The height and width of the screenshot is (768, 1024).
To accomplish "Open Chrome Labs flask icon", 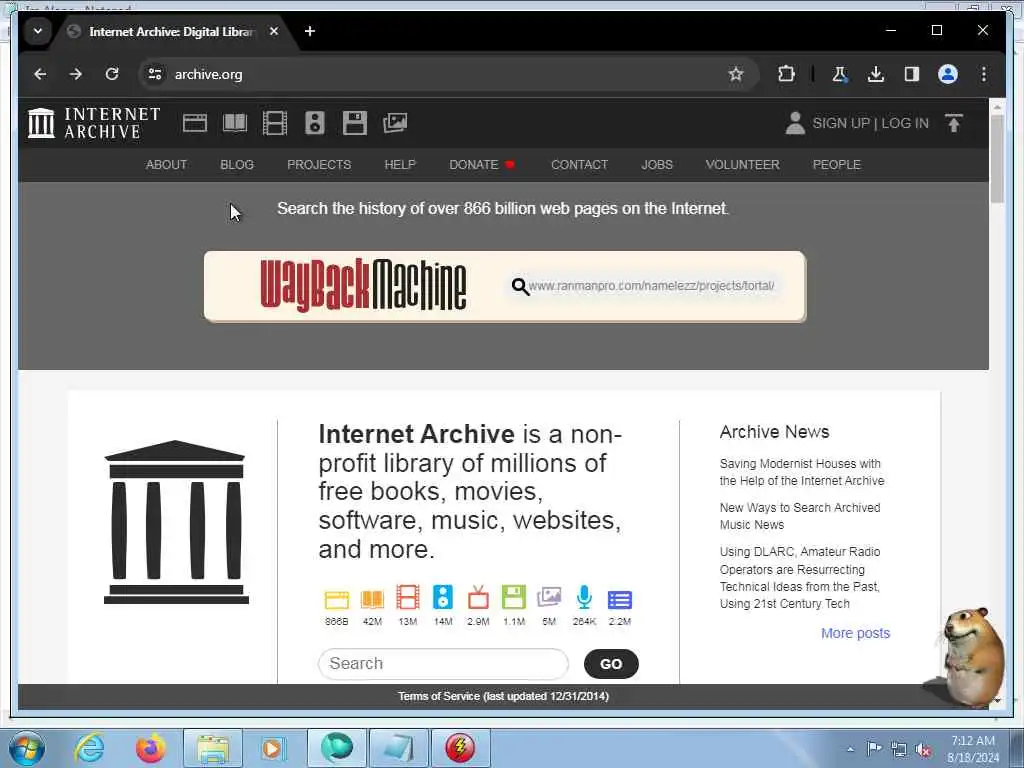I will (x=839, y=74).
